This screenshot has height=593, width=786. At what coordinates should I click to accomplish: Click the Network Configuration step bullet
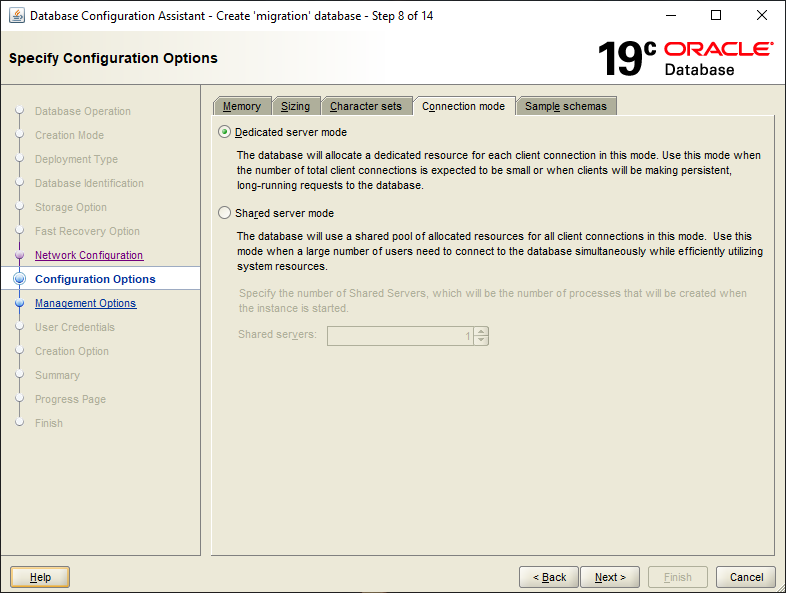click(x=20, y=255)
